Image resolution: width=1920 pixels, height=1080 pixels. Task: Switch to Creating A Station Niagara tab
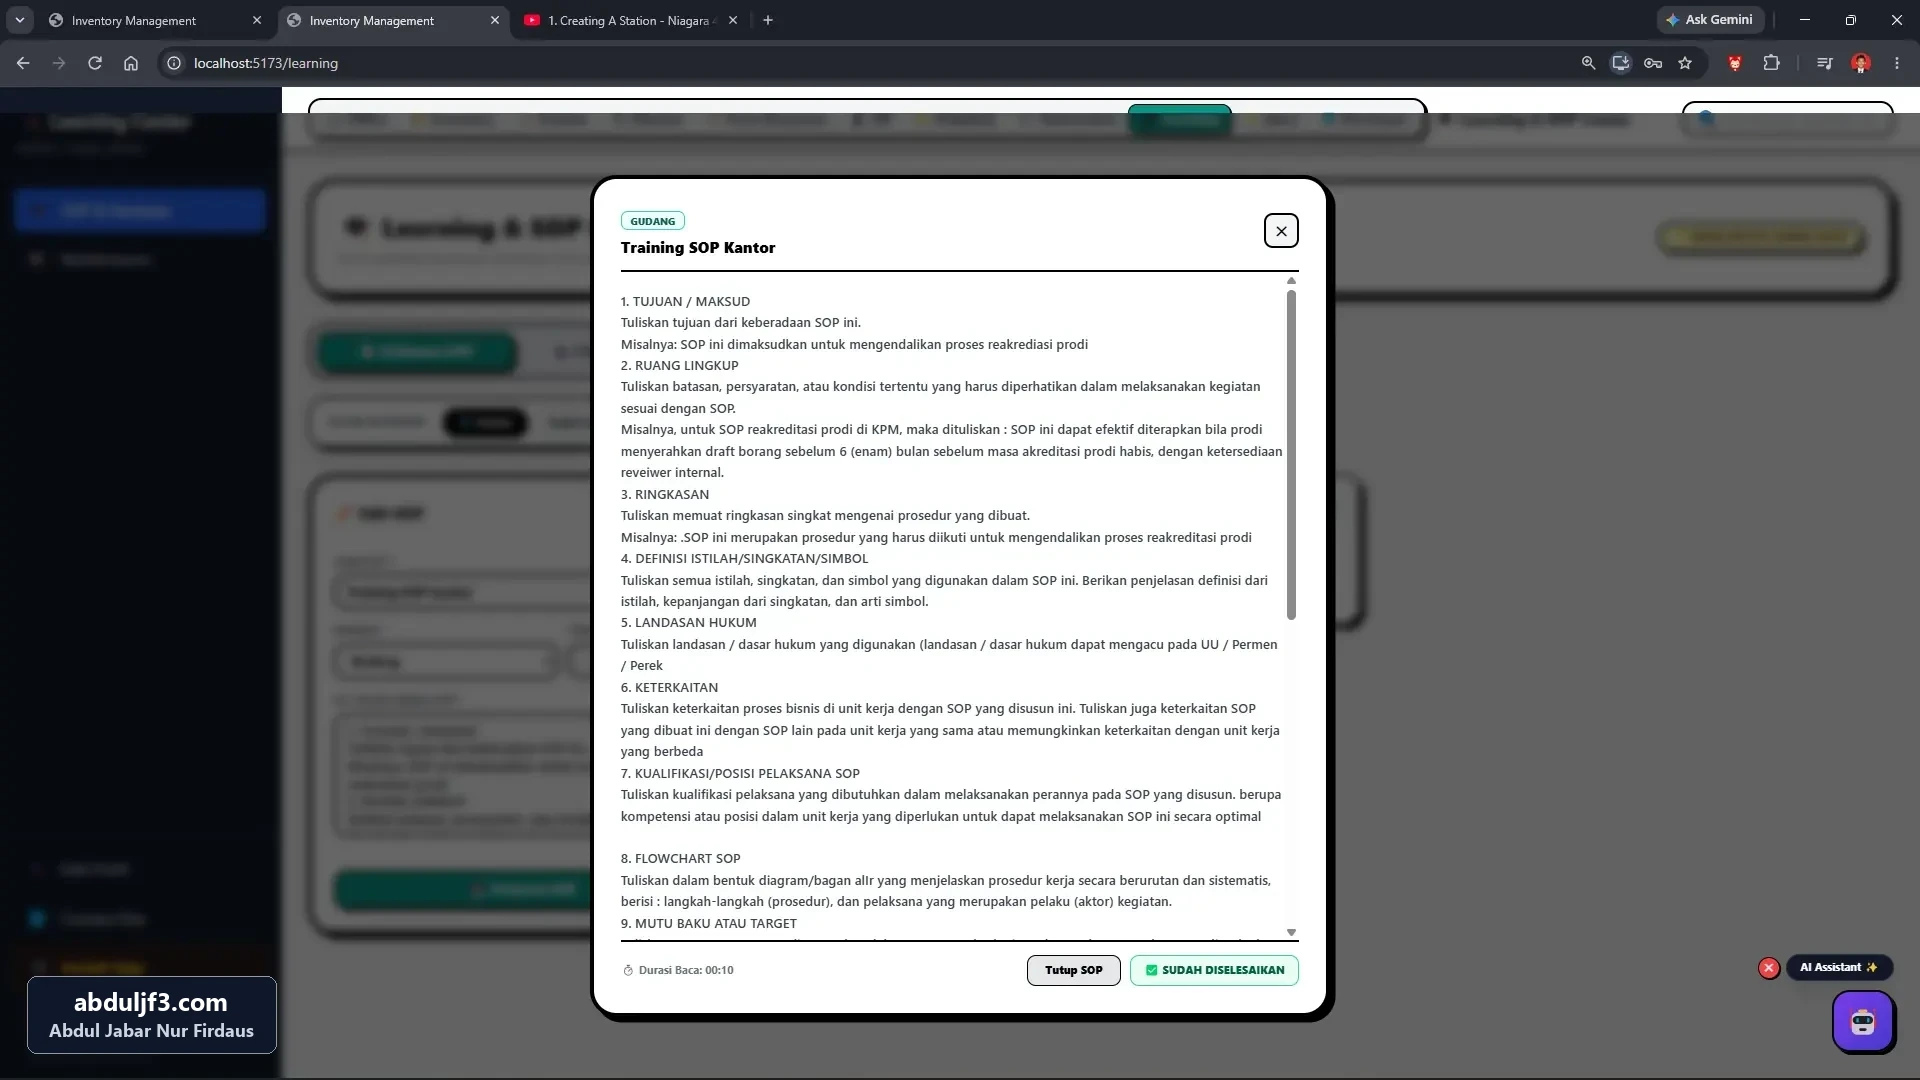(x=629, y=20)
